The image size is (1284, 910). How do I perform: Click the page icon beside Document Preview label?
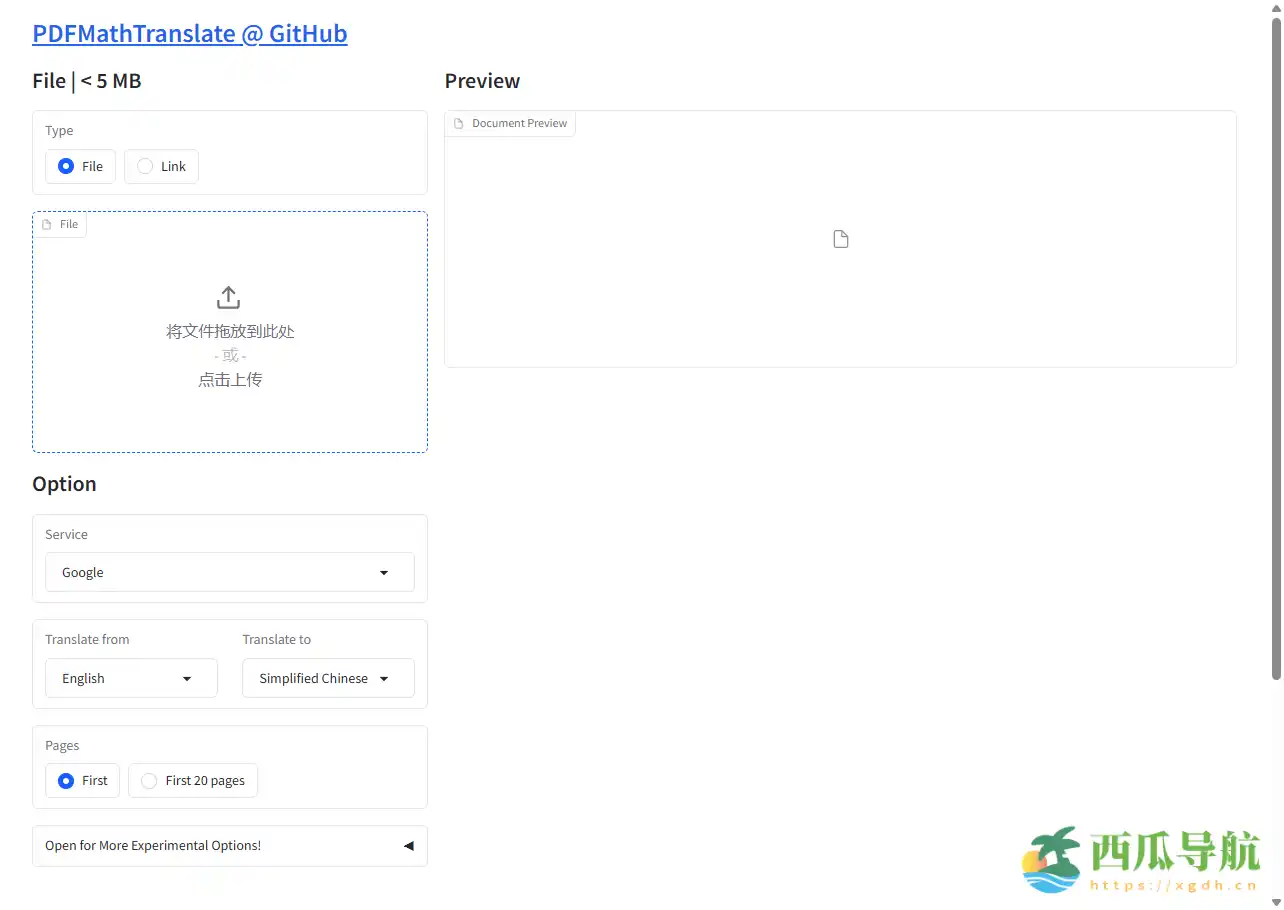459,123
